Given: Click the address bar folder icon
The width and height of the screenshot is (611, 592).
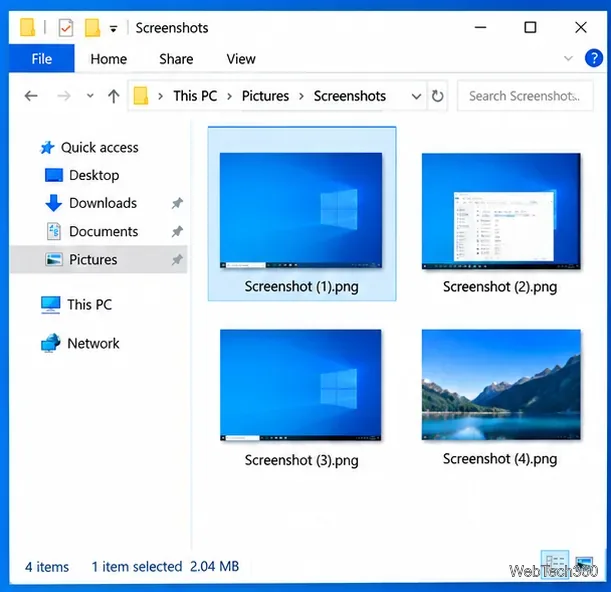Looking at the screenshot, I should click(141, 96).
